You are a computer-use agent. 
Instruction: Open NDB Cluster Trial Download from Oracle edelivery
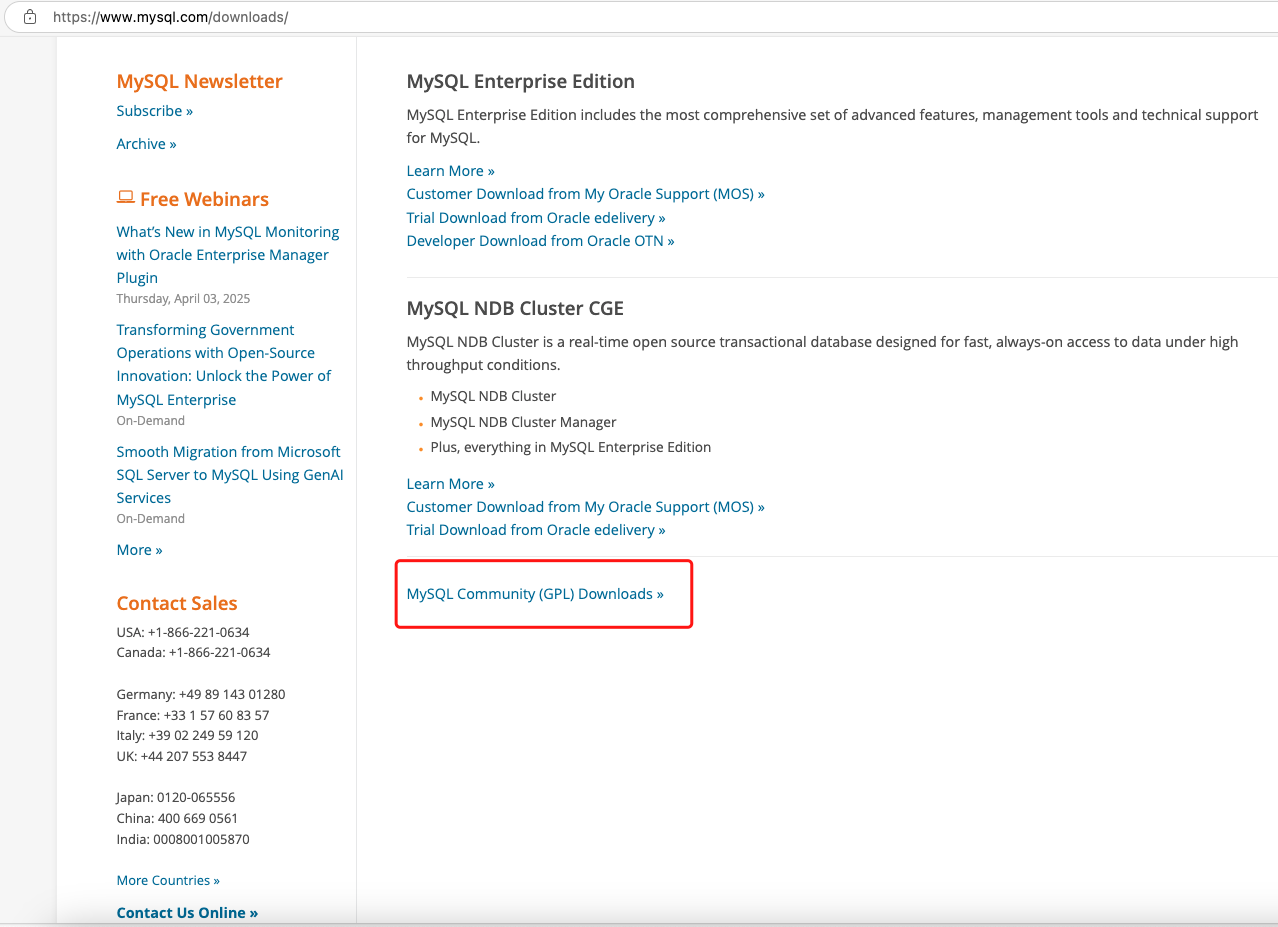coord(536,530)
